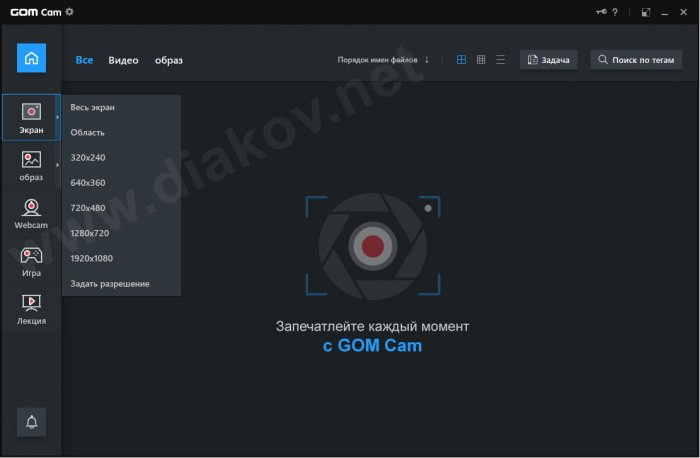Expand the Экран submenu arrow
This screenshot has height=458, width=700.
[x=58, y=117]
